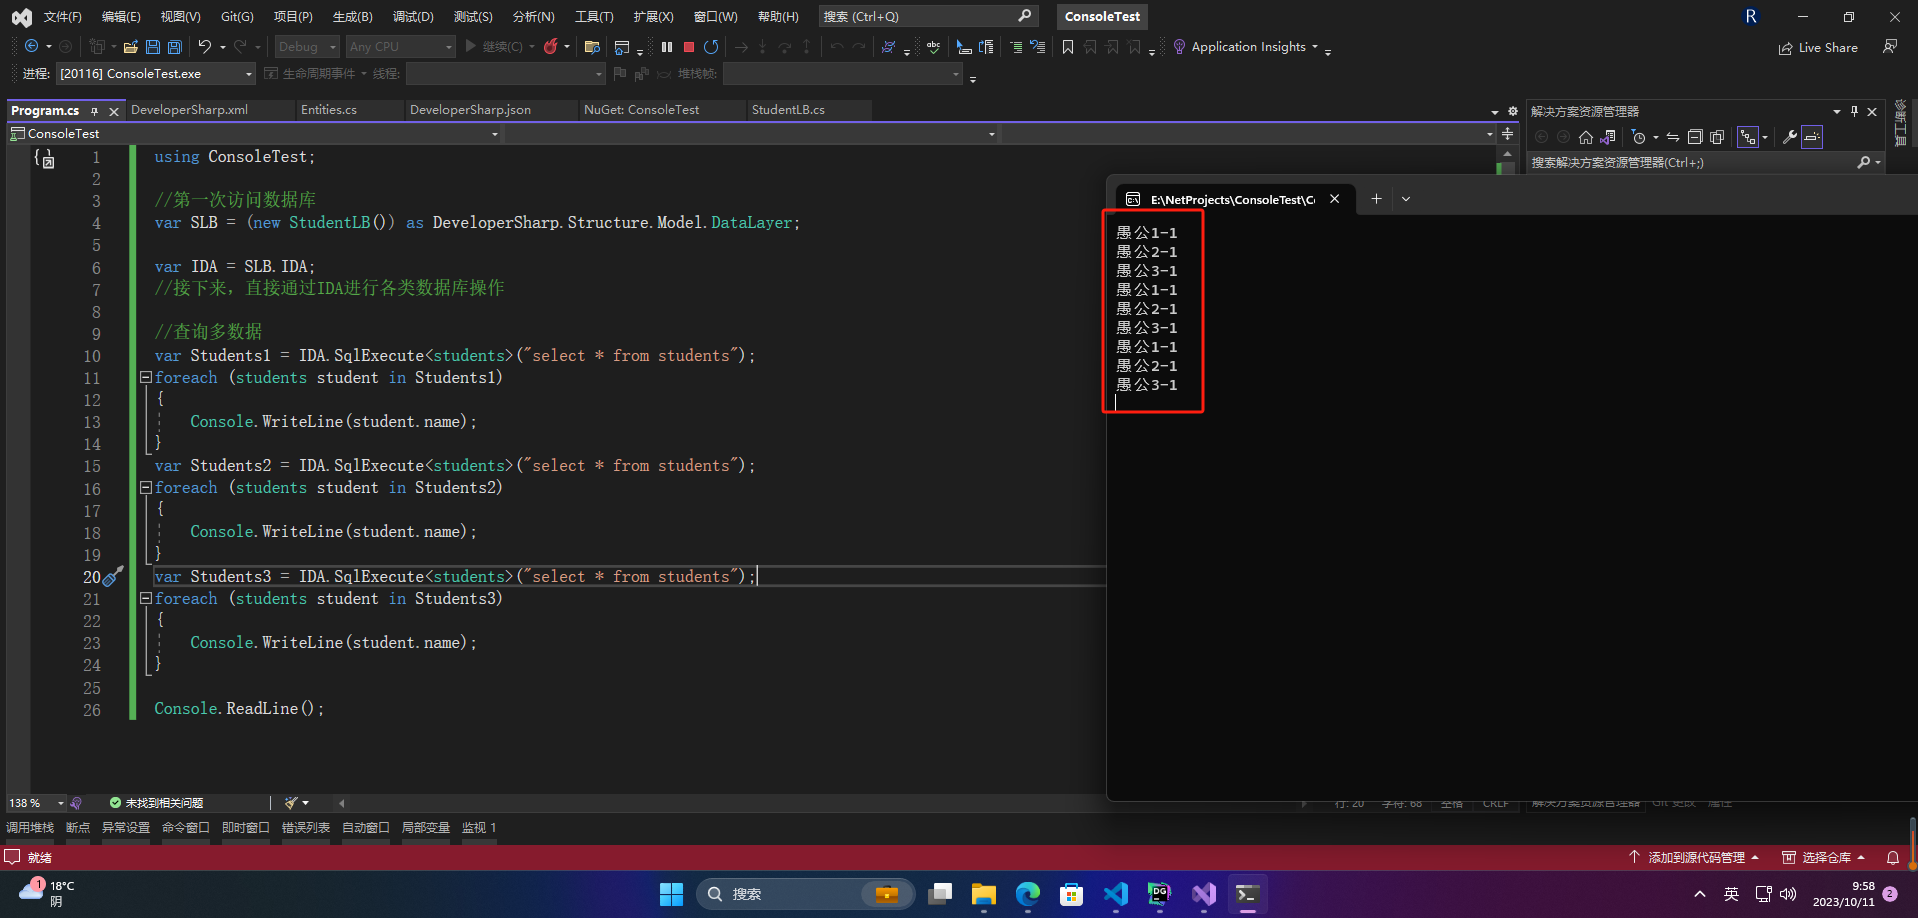Toggle auto-hide pin of Solution Explorer
Image resolution: width=1918 pixels, height=918 pixels.
1854,111
